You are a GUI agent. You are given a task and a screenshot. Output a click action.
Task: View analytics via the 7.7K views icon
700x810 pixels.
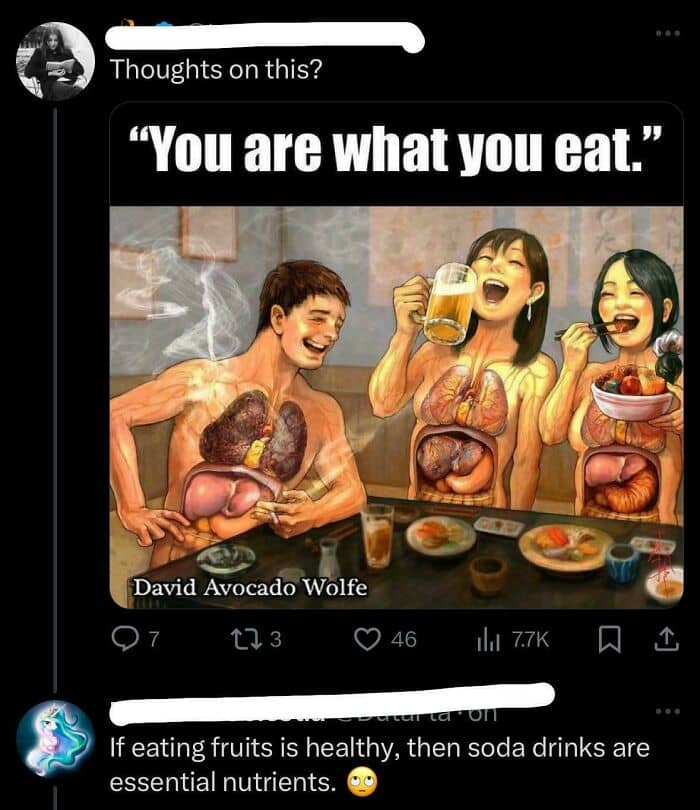487,641
